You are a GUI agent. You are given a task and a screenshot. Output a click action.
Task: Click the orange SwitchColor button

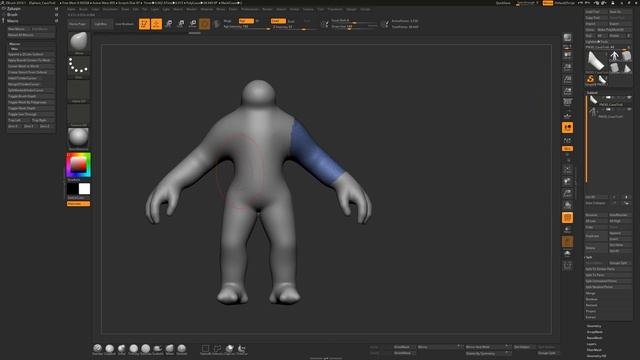tap(78, 204)
